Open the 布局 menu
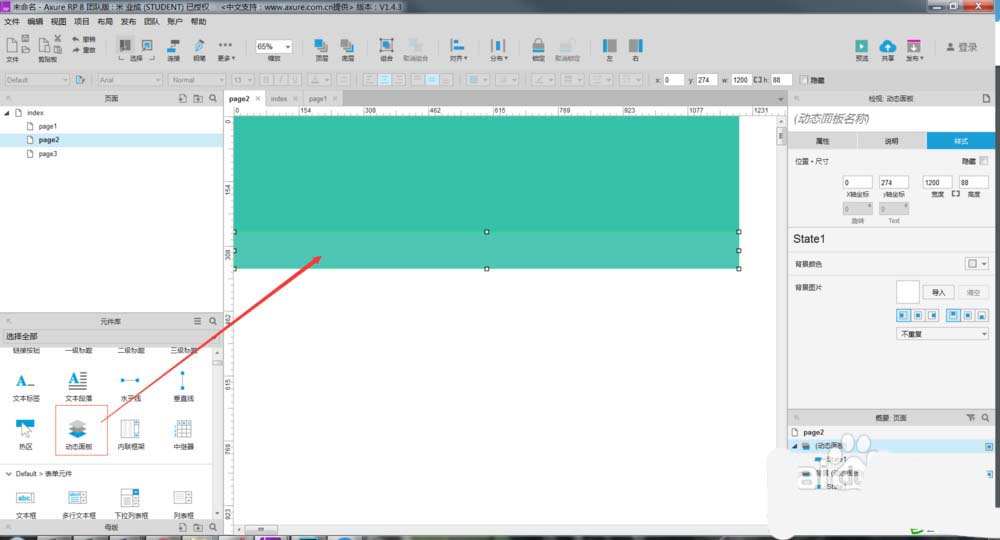The height and width of the screenshot is (540, 1000). [105, 22]
